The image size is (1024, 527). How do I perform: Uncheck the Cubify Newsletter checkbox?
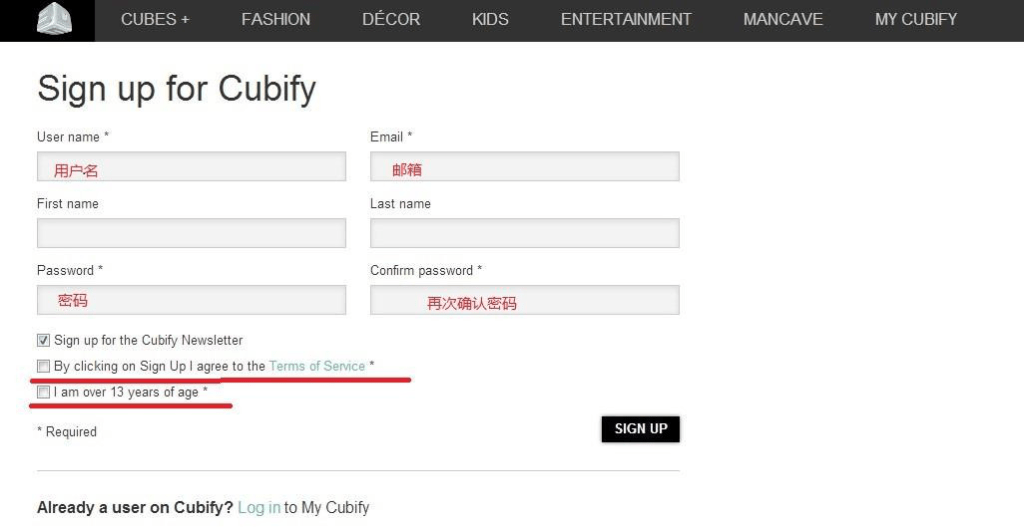click(x=43, y=340)
